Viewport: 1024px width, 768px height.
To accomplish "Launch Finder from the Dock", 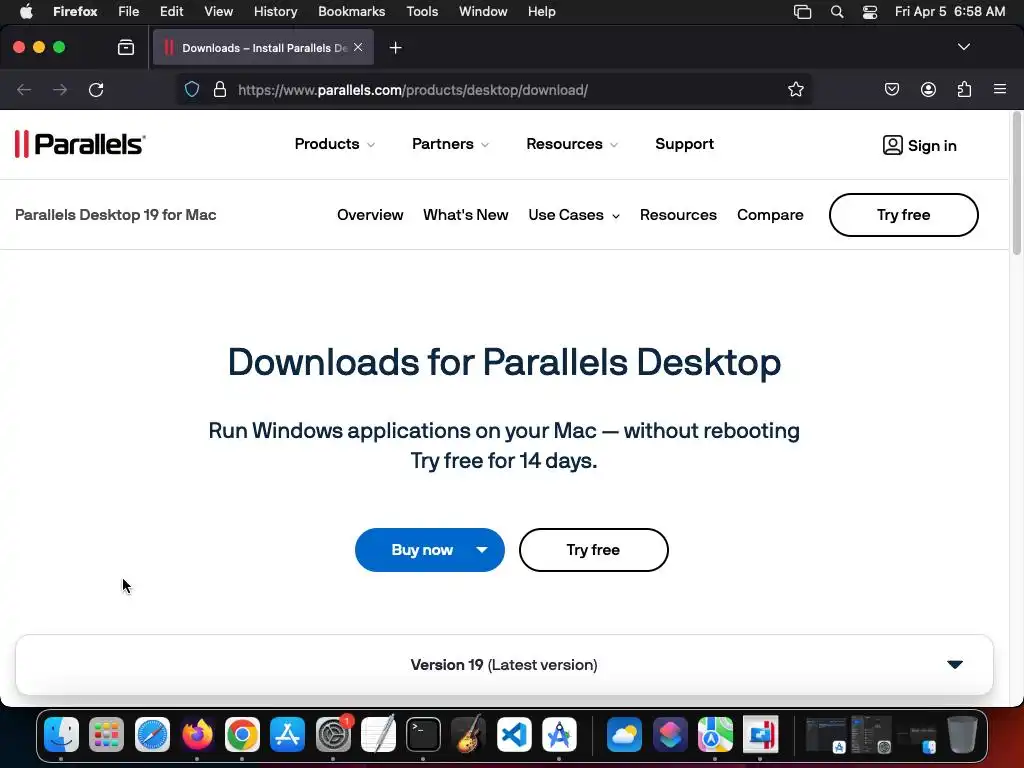I will click(61, 735).
